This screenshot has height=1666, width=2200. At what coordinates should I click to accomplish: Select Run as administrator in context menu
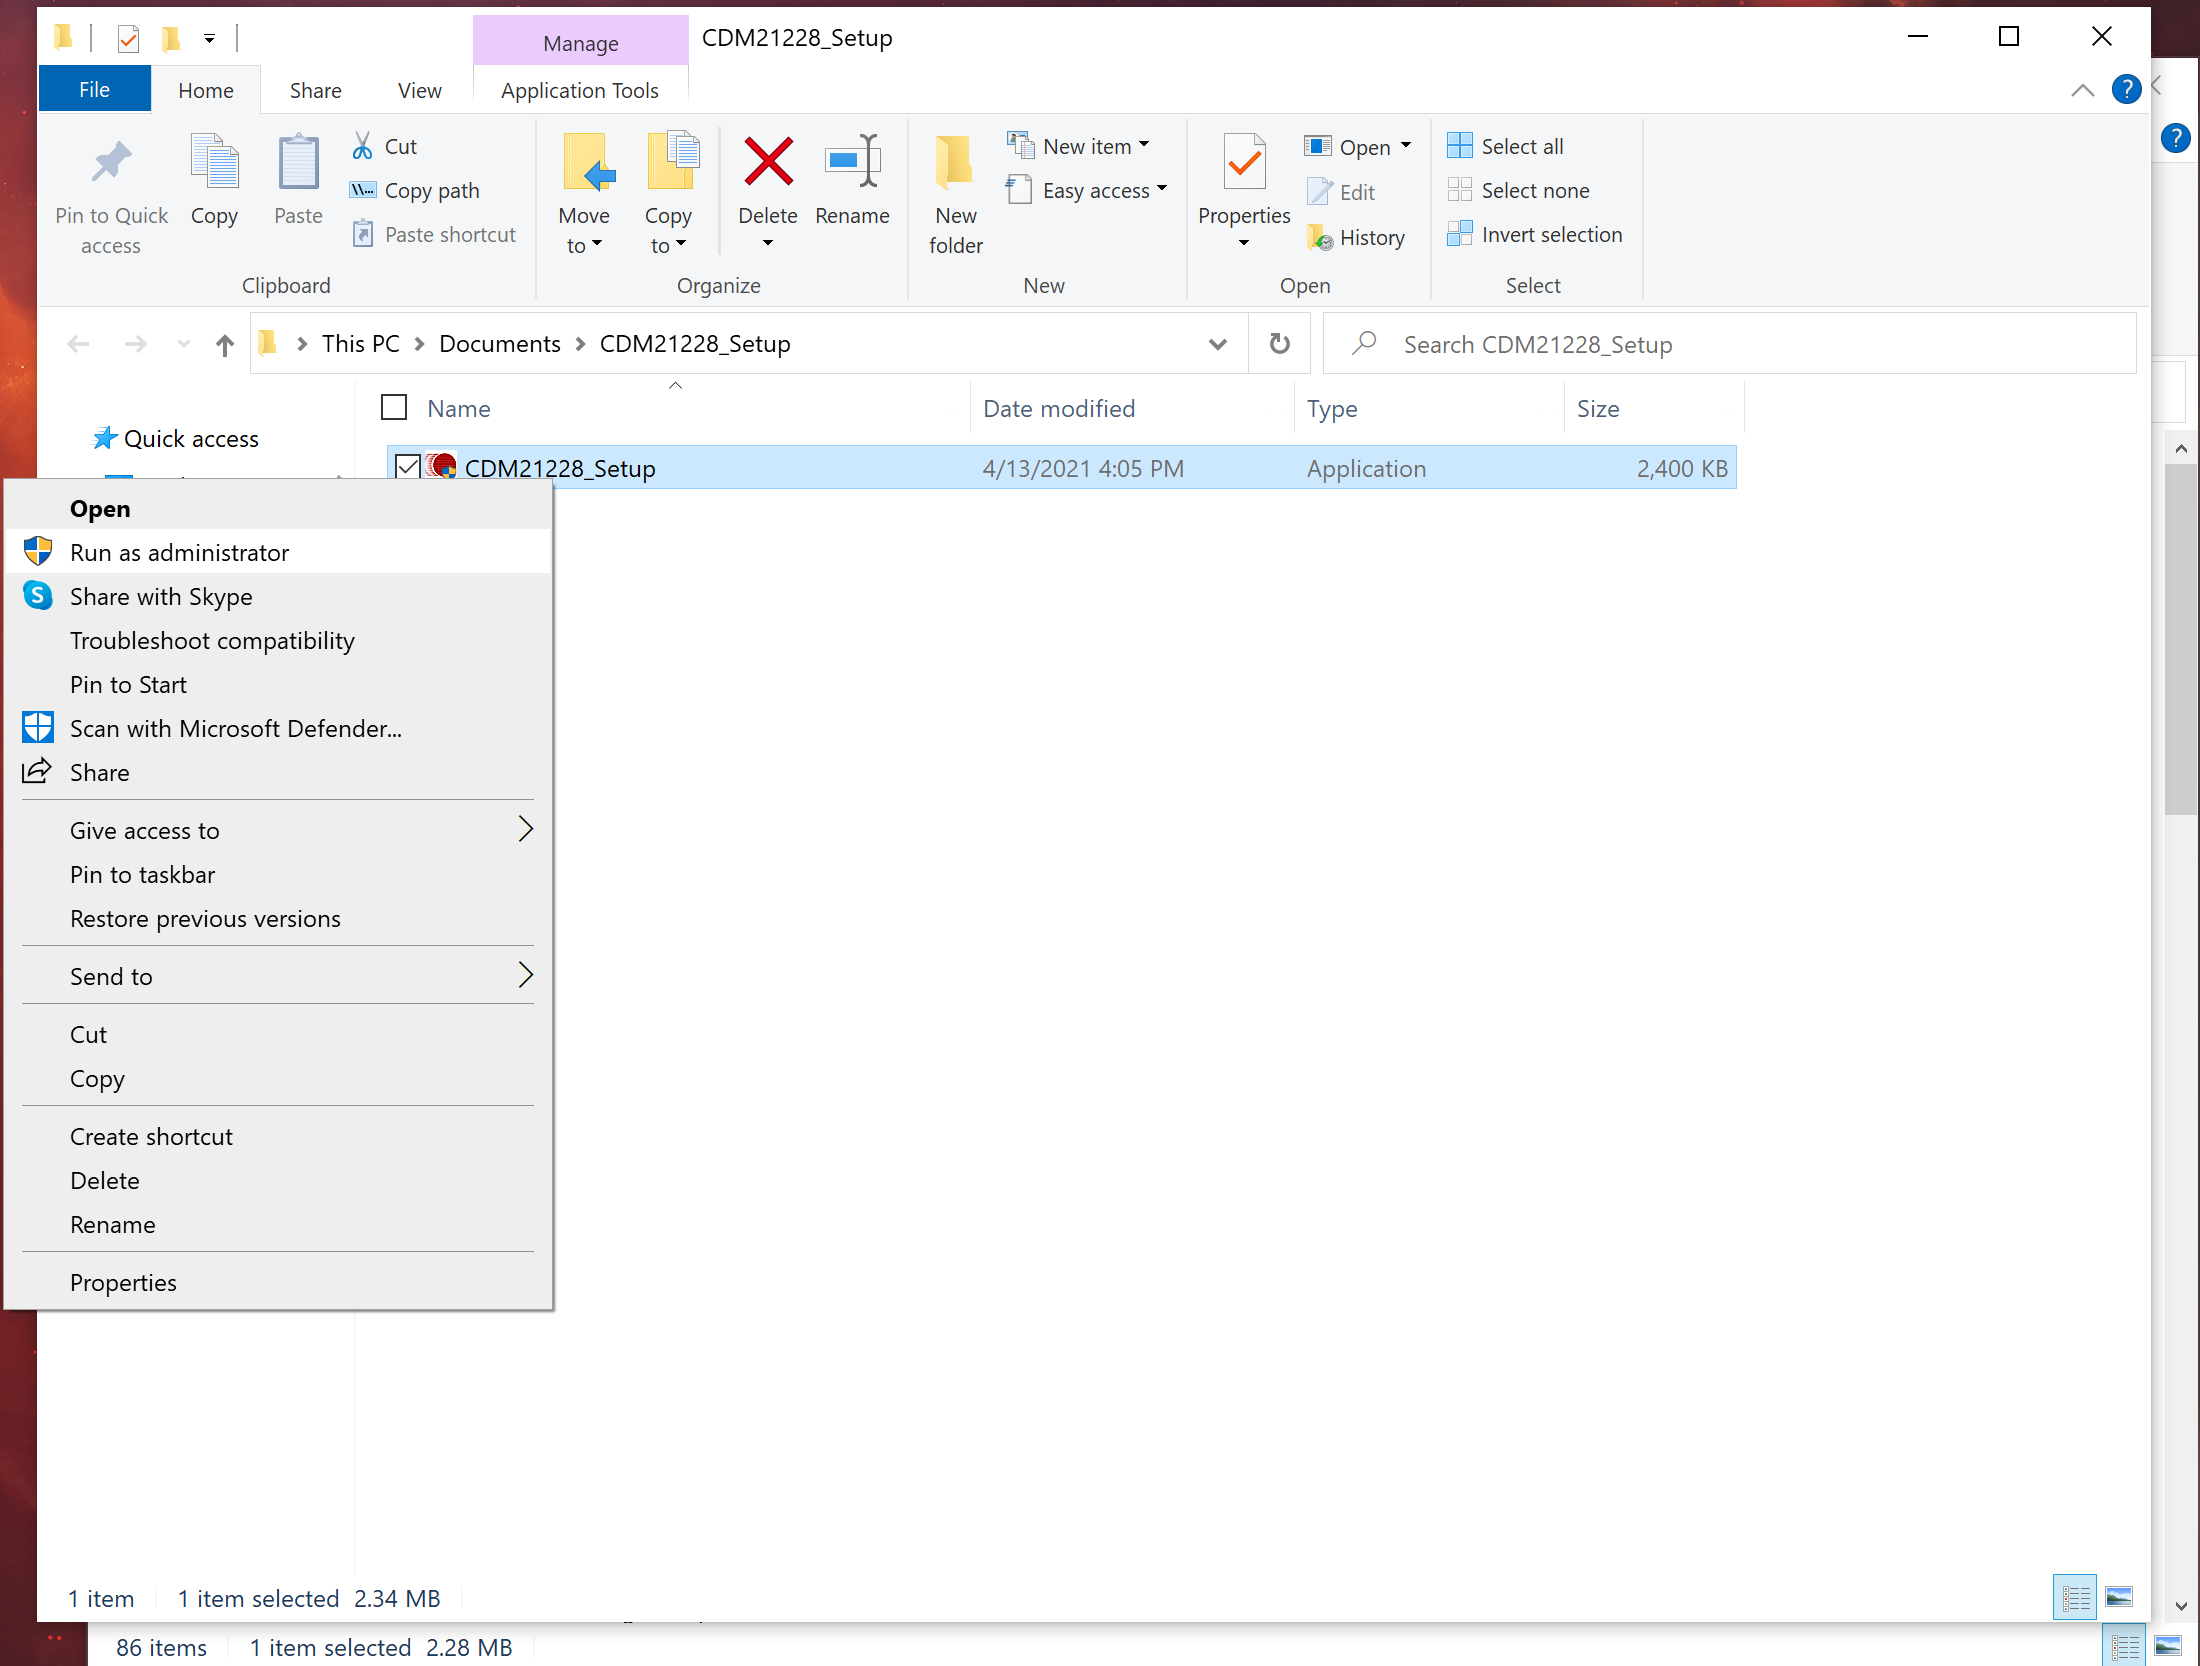tap(180, 552)
